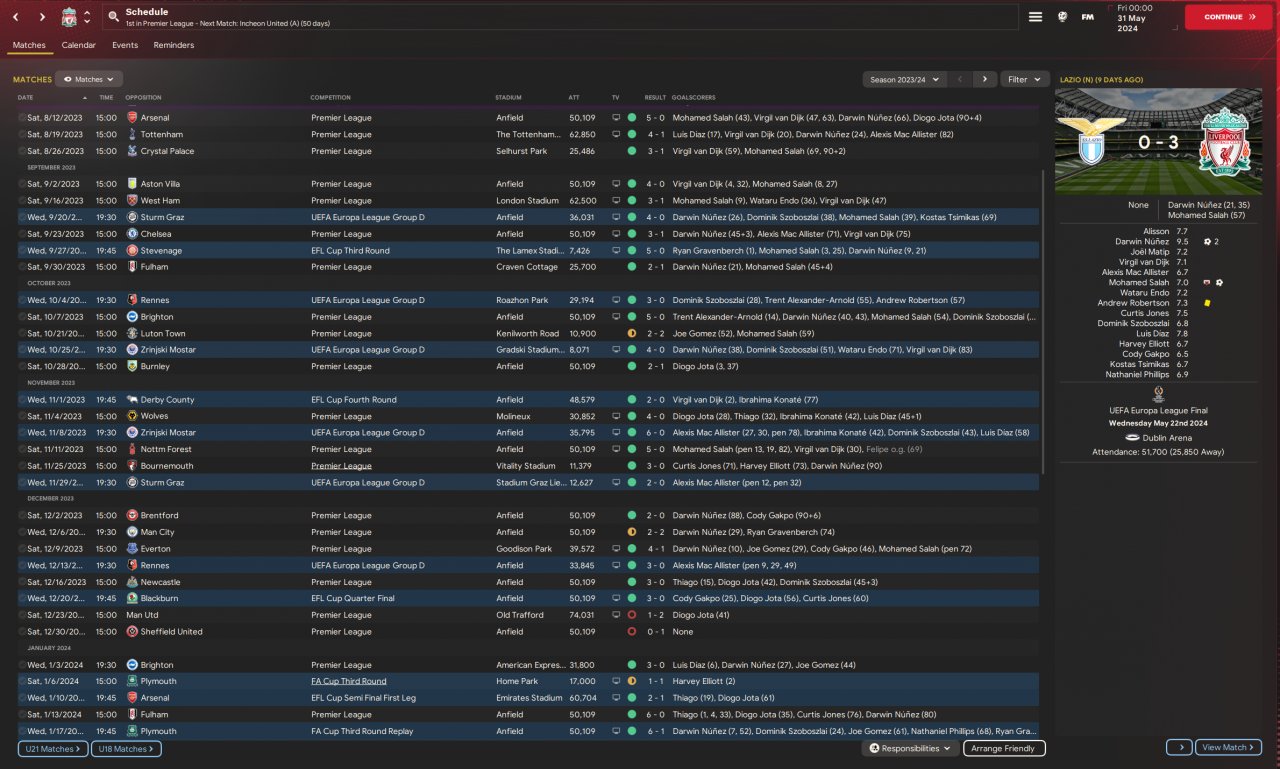Expand the Filter dropdown
The width and height of the screenshot is (1280, 769).
point(1024,79)
